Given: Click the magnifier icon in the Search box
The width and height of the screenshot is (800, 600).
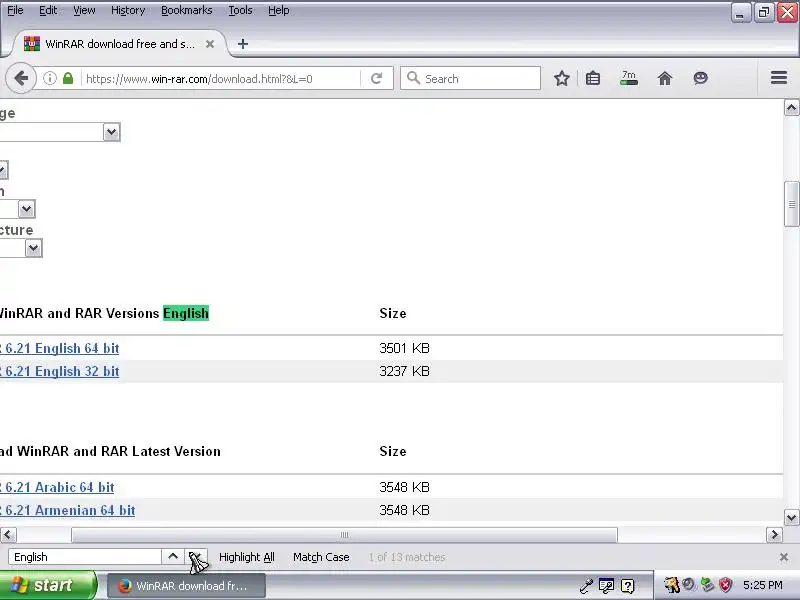Looking at the screenshot, I should pyautogui.click(x=413, y=78).
